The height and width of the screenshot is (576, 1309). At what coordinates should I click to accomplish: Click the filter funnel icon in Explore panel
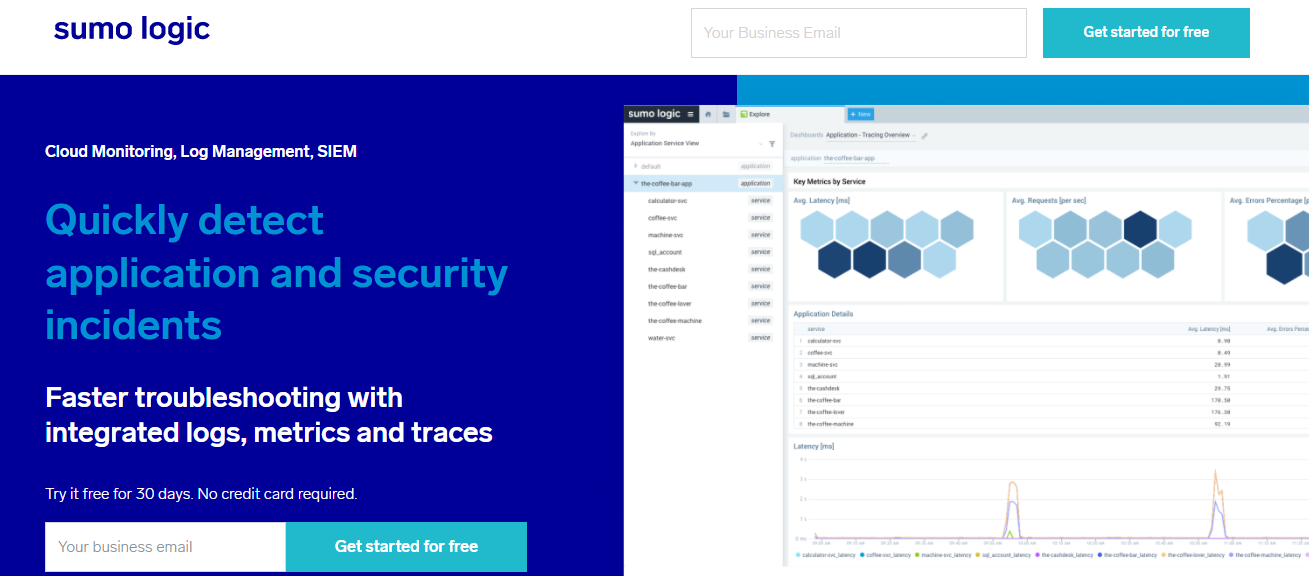coord(772,144)
